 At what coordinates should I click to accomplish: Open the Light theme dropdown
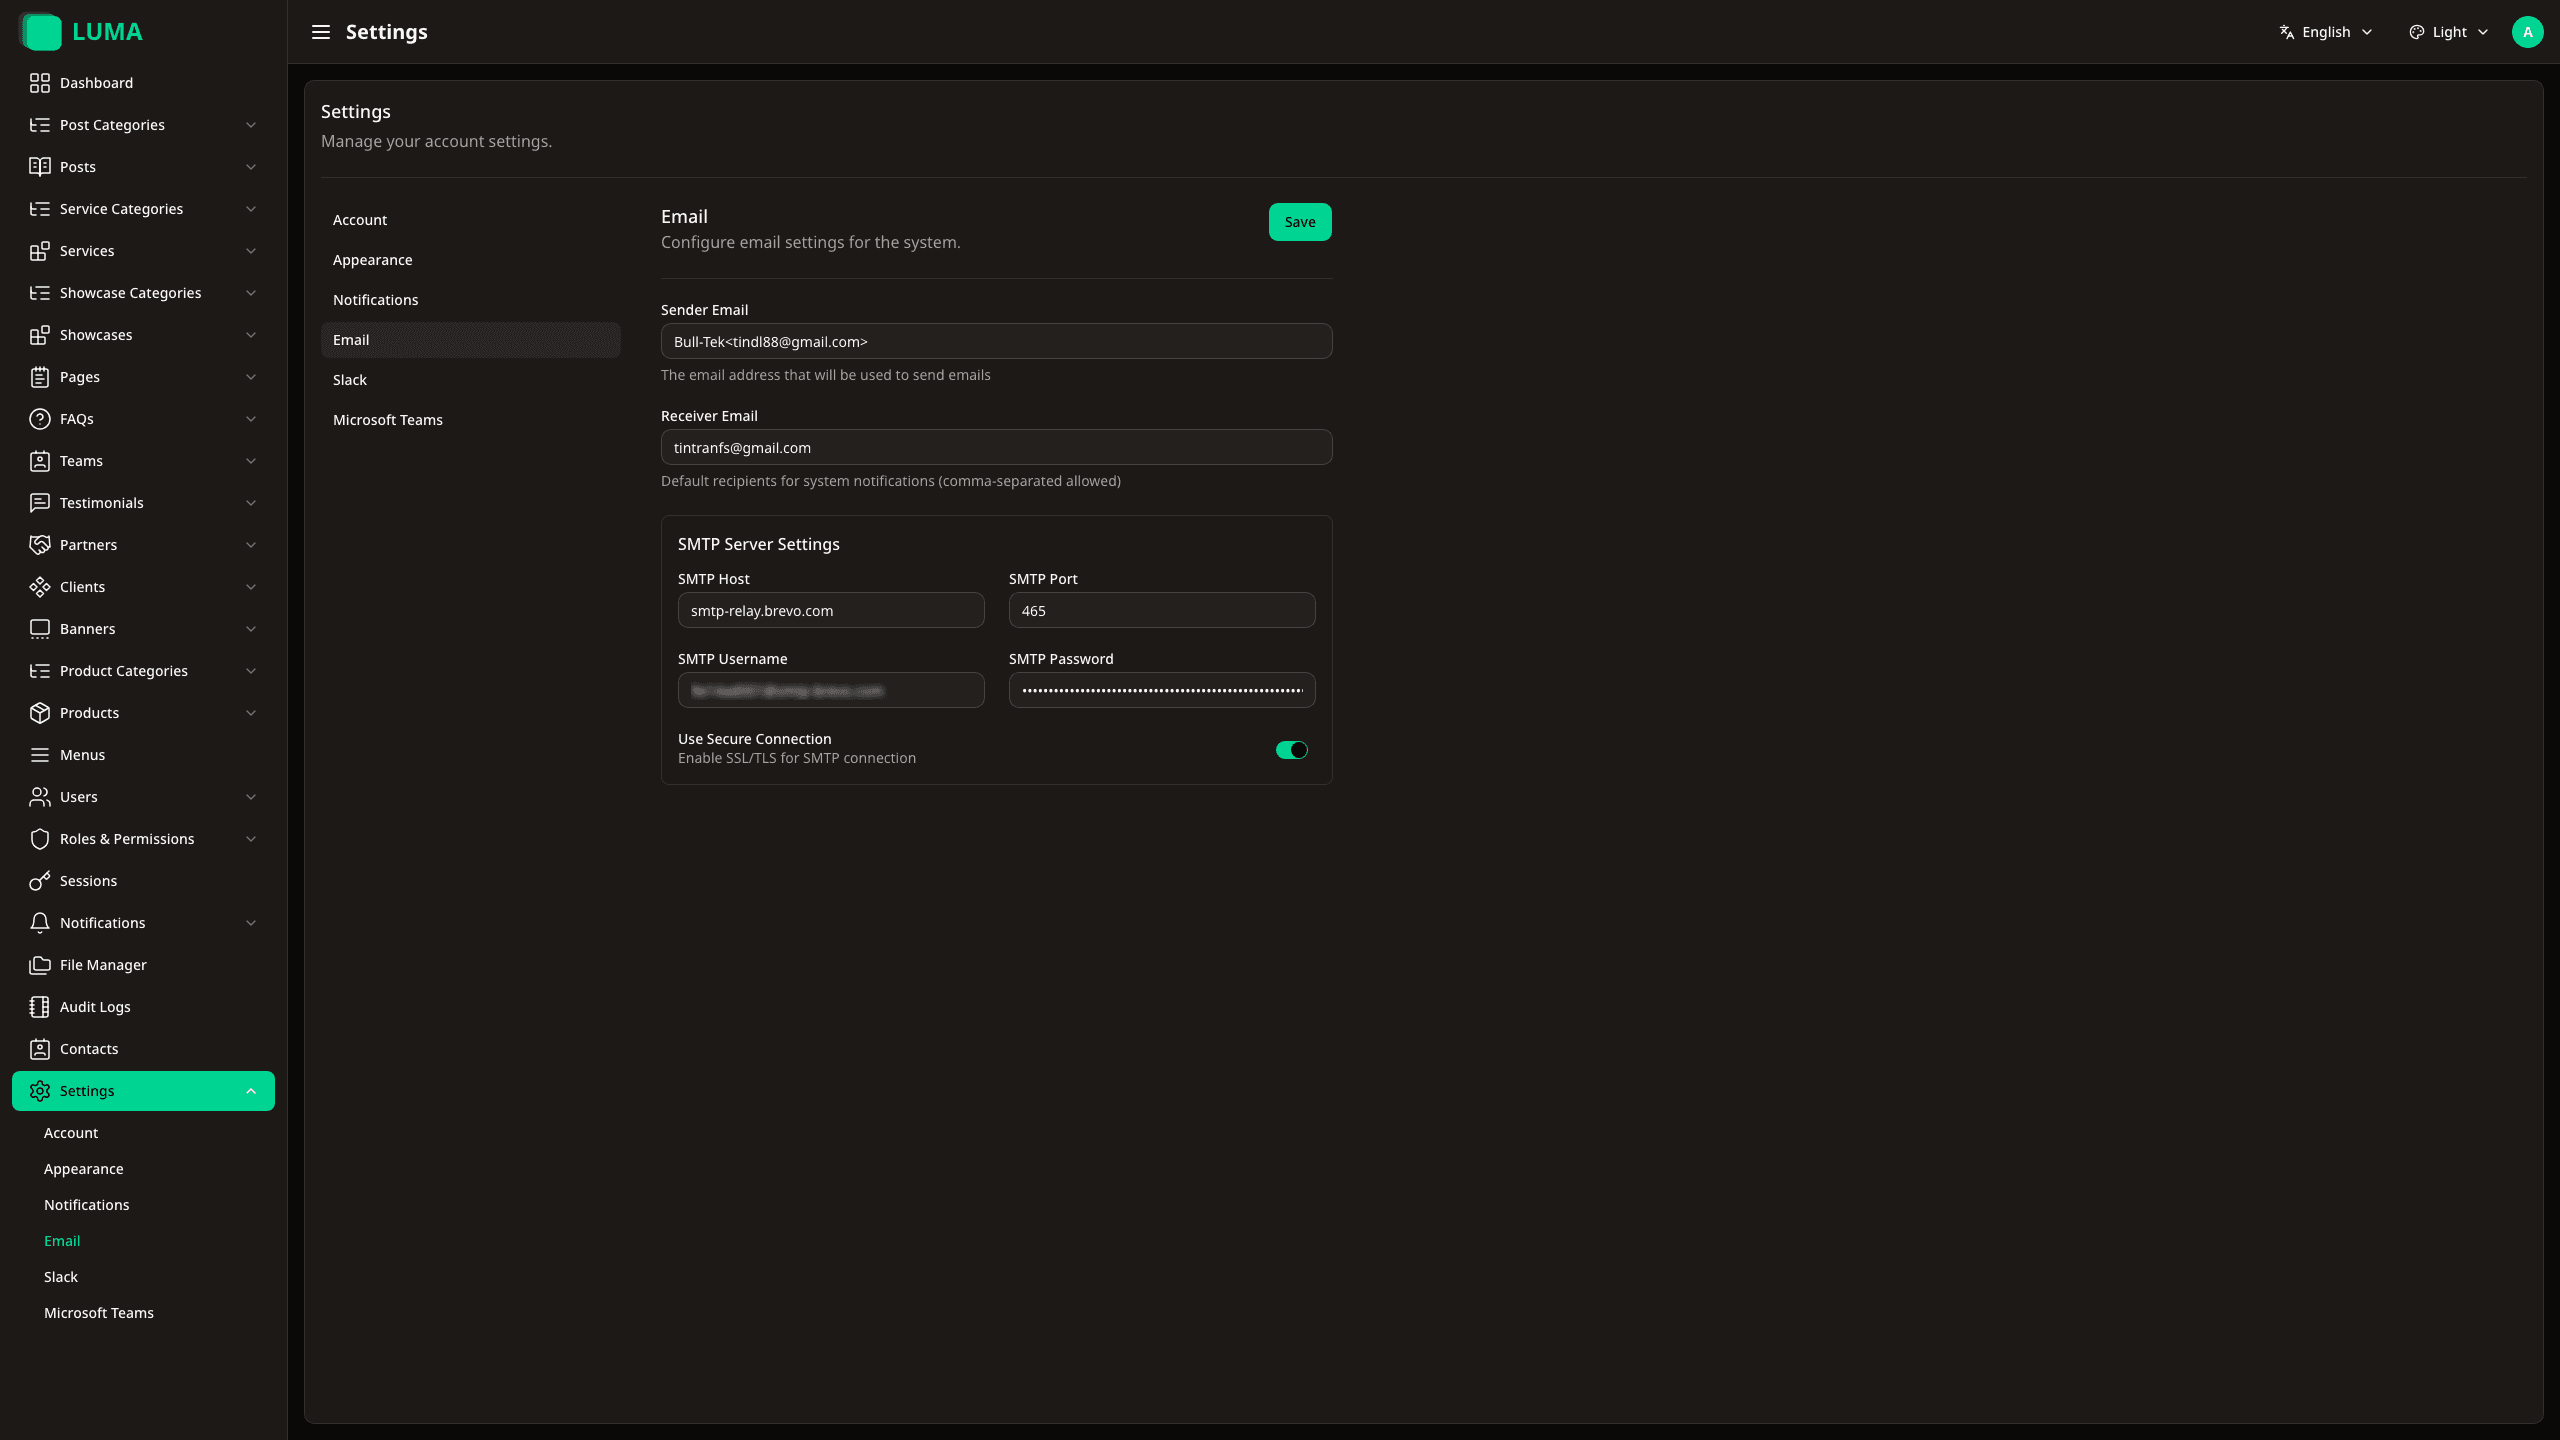2448,32
